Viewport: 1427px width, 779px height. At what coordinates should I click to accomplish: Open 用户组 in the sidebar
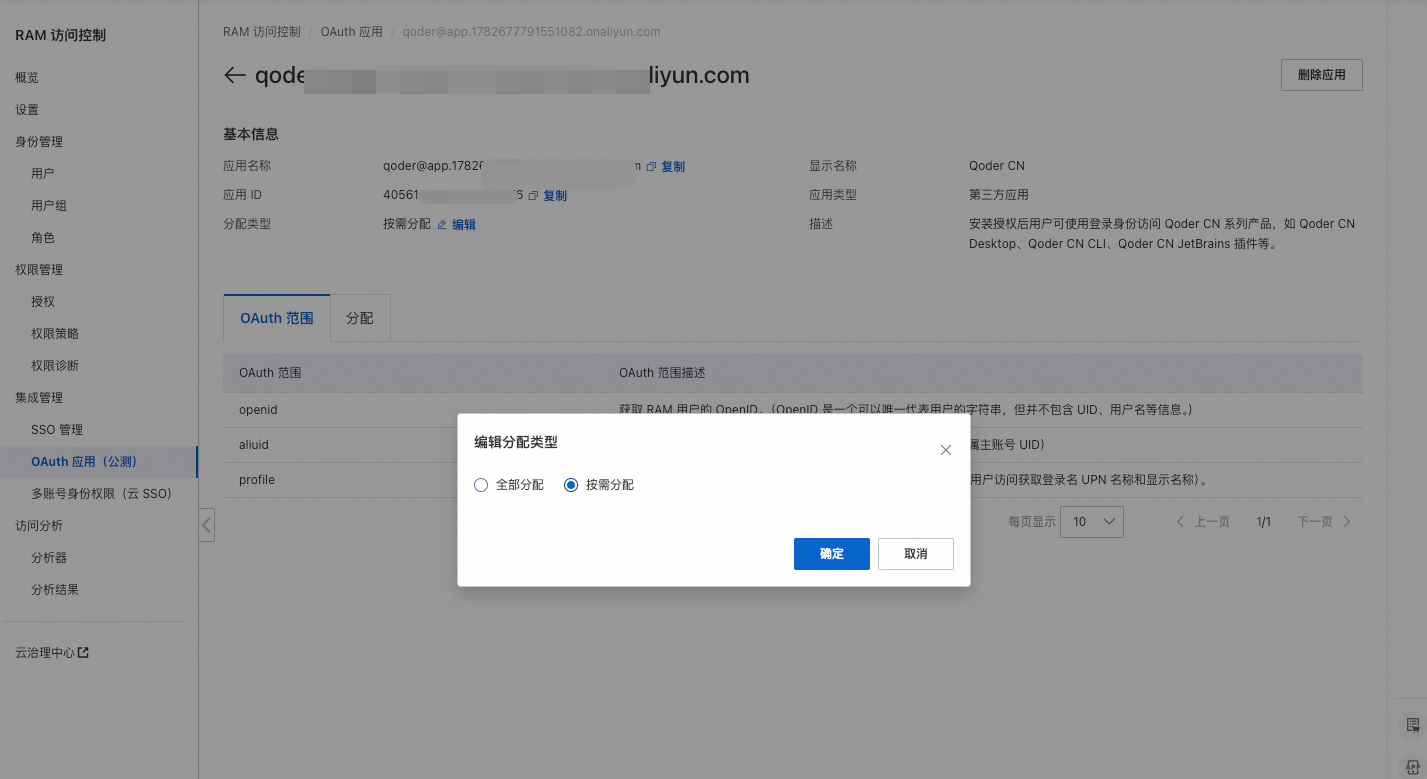coord(49,206)
